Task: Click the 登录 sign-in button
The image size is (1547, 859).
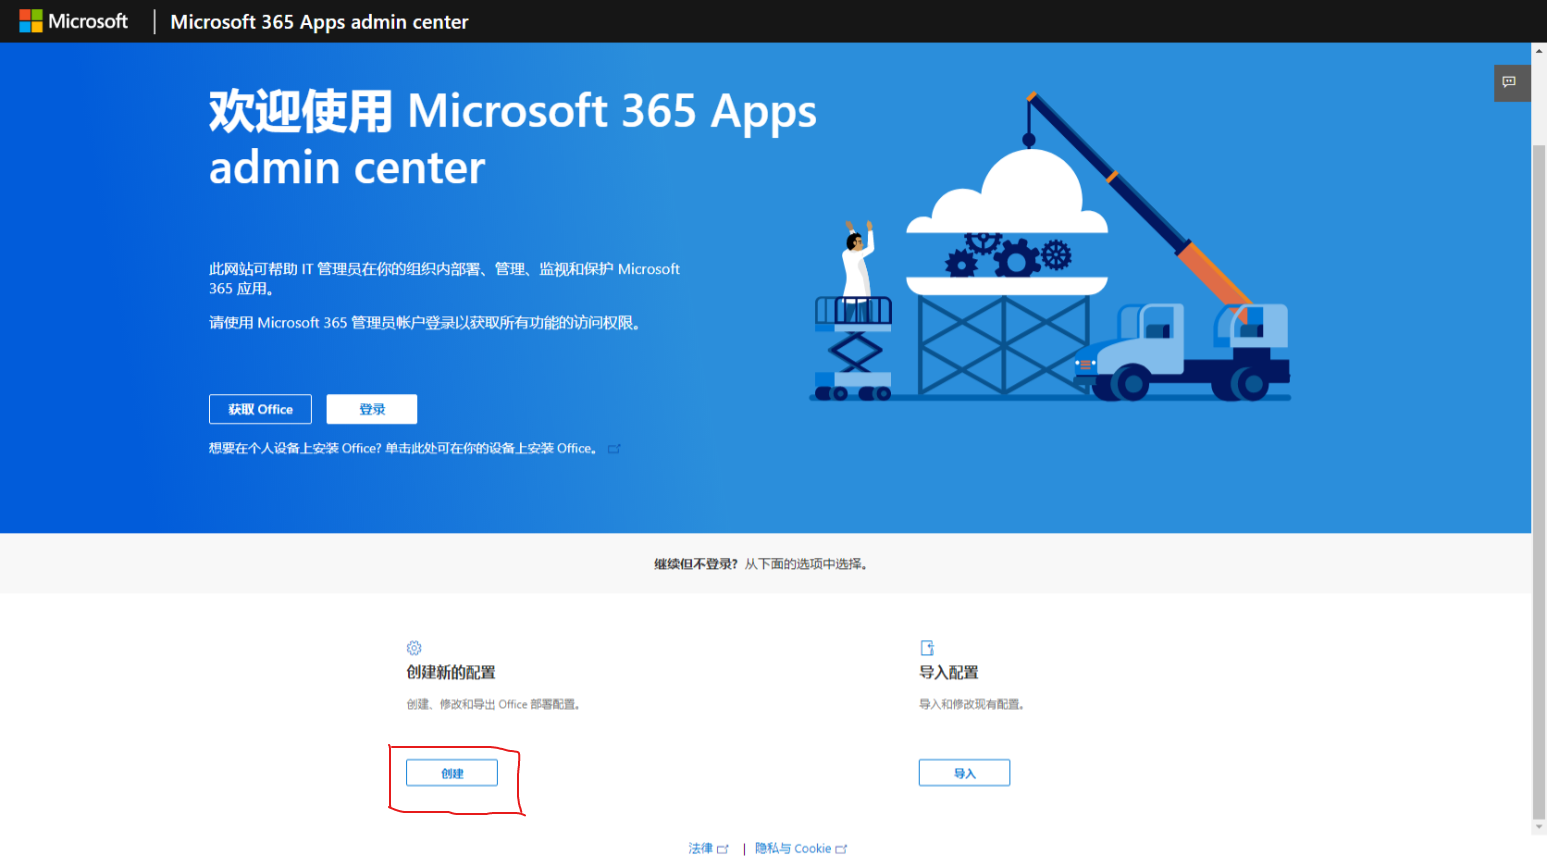Action: 372,409
